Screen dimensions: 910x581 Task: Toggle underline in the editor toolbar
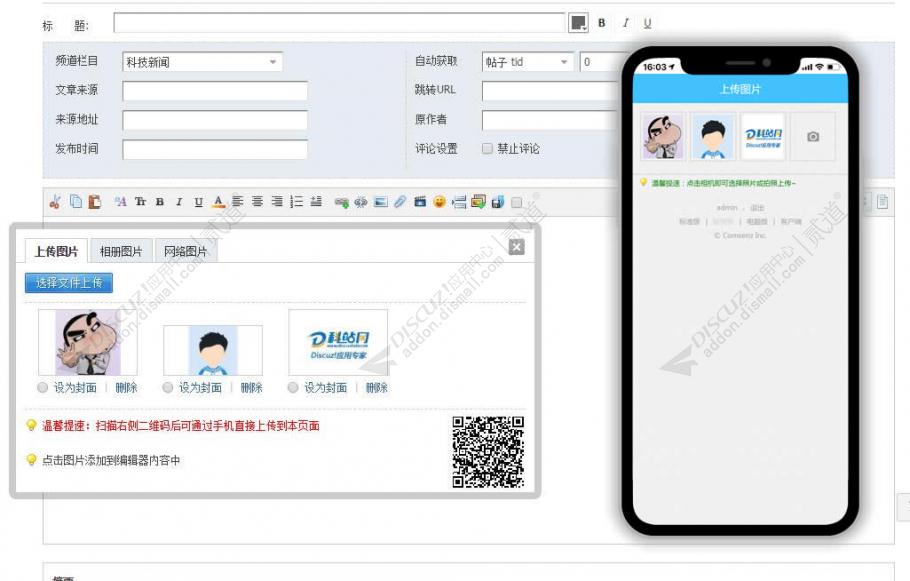point(198,202)
